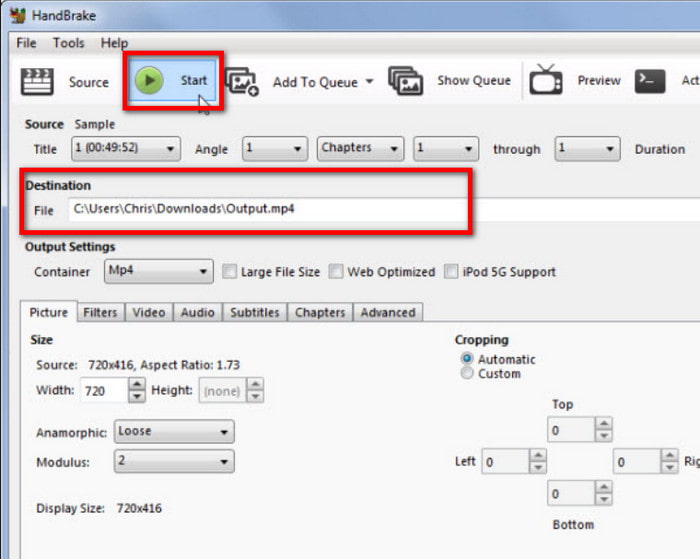The height and width of the screenshot is (559, 700).
Task: Switch to the Advanced tab
Action: click(388, 313)
